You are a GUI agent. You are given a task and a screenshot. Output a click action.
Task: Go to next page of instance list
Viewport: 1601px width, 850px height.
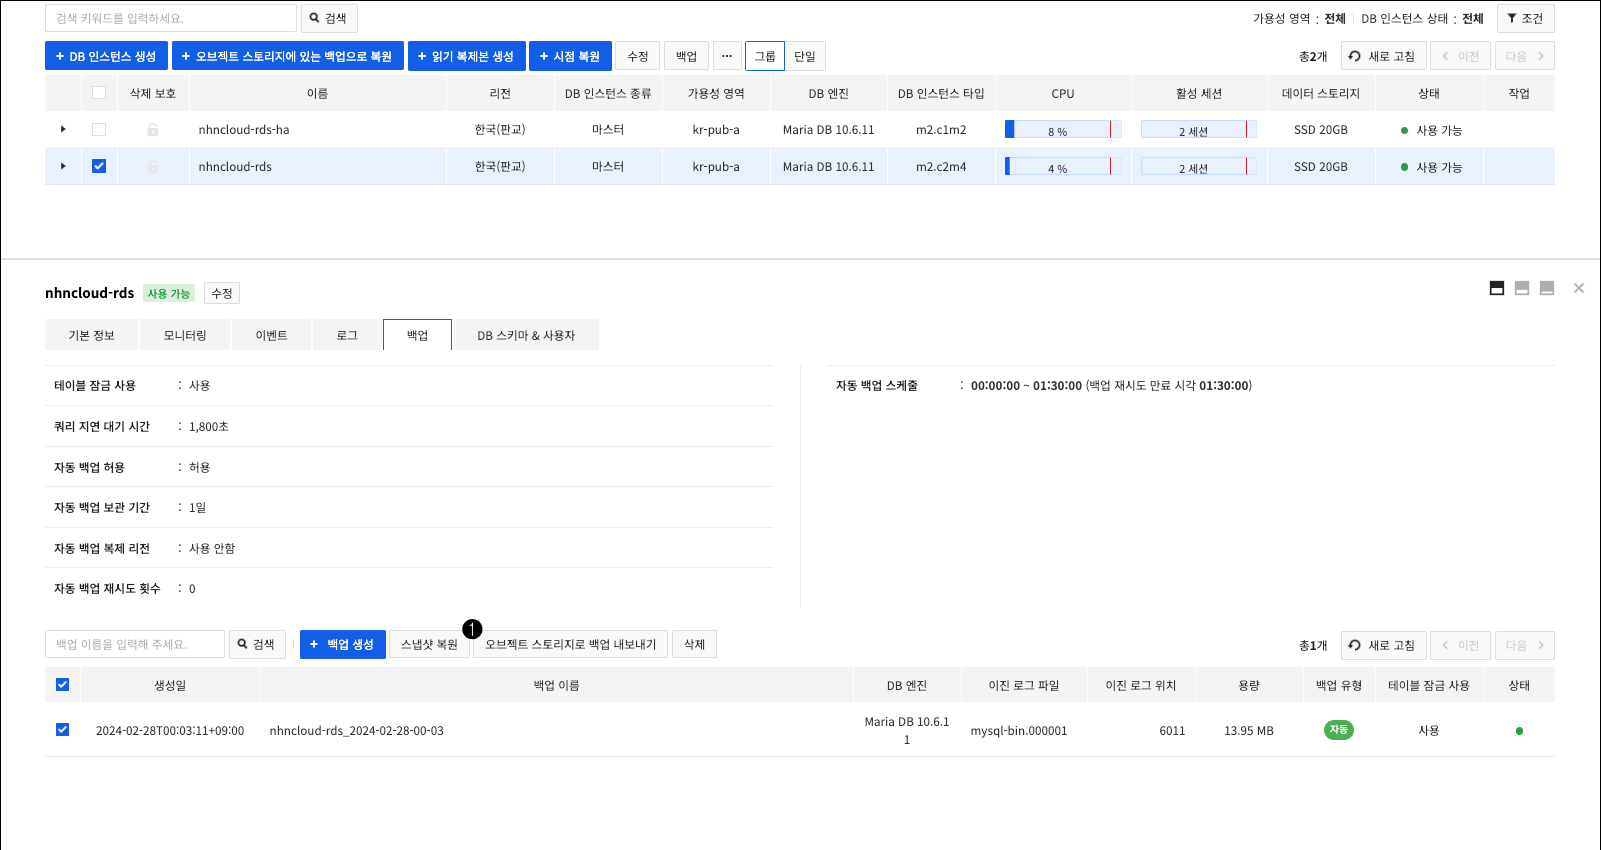pyautogui.click(x=1525, y=56)
